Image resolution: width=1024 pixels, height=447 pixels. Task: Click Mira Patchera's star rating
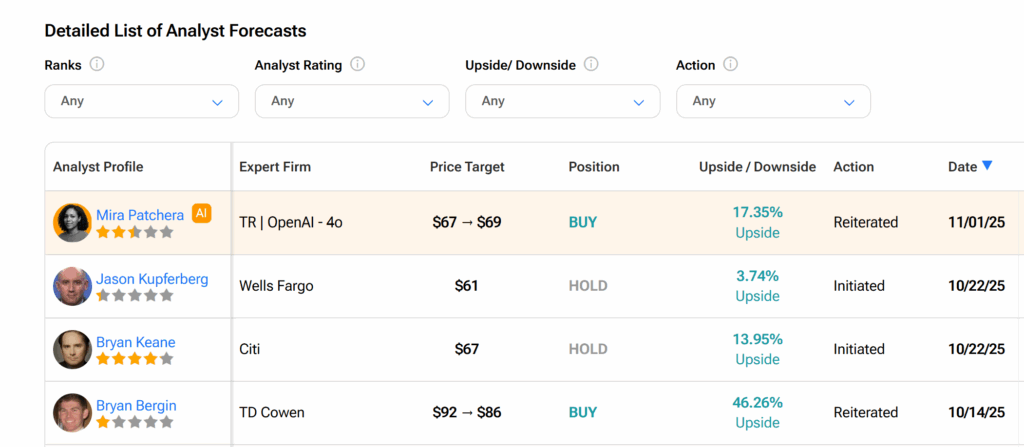(134, 232)
